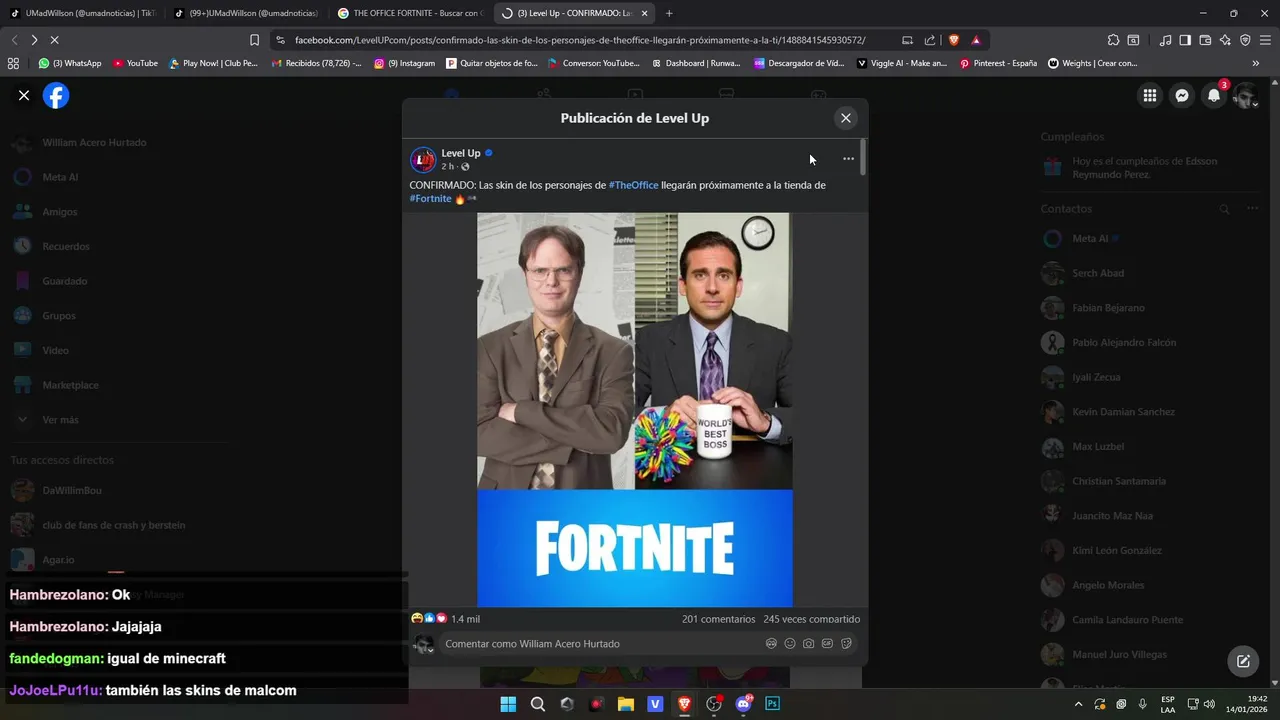Open the 1.4 mil reactions list
The width and height of the screenshot is (1280, 720).
pos(465,619)
